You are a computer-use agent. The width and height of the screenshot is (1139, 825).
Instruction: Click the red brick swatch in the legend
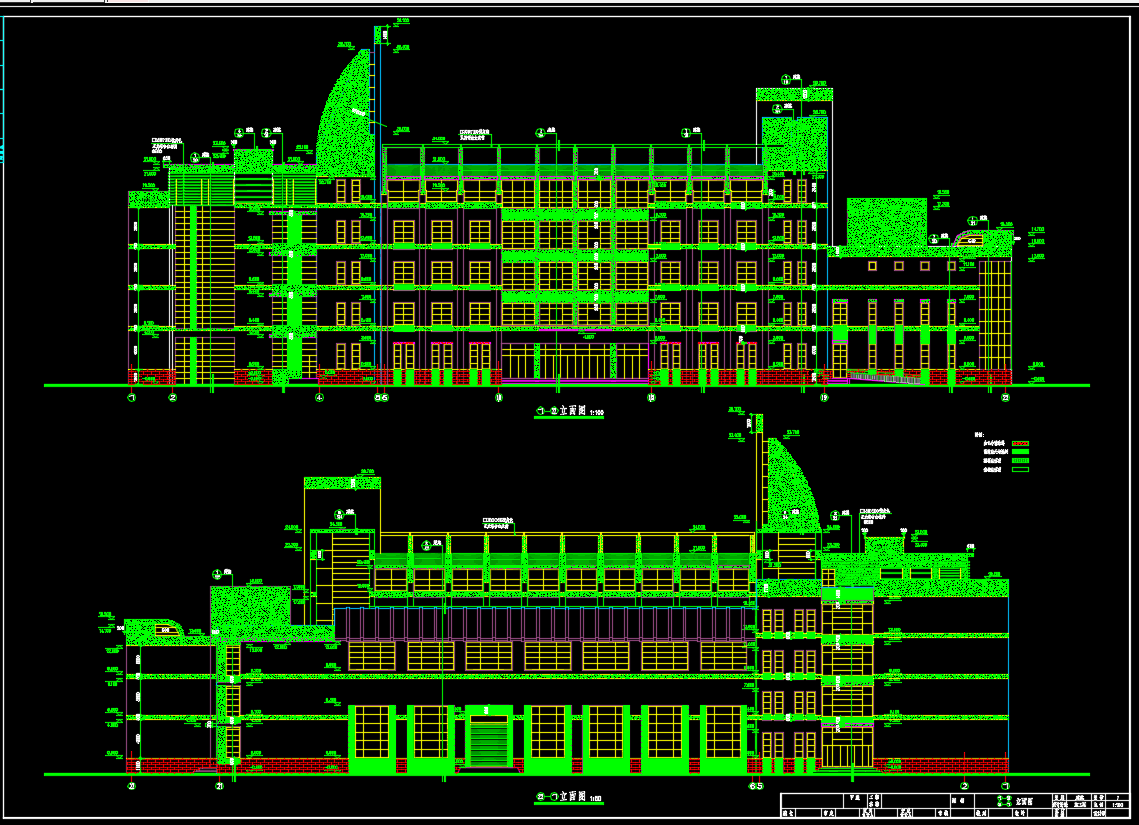pyautogui.click(x=1020, y=443)
